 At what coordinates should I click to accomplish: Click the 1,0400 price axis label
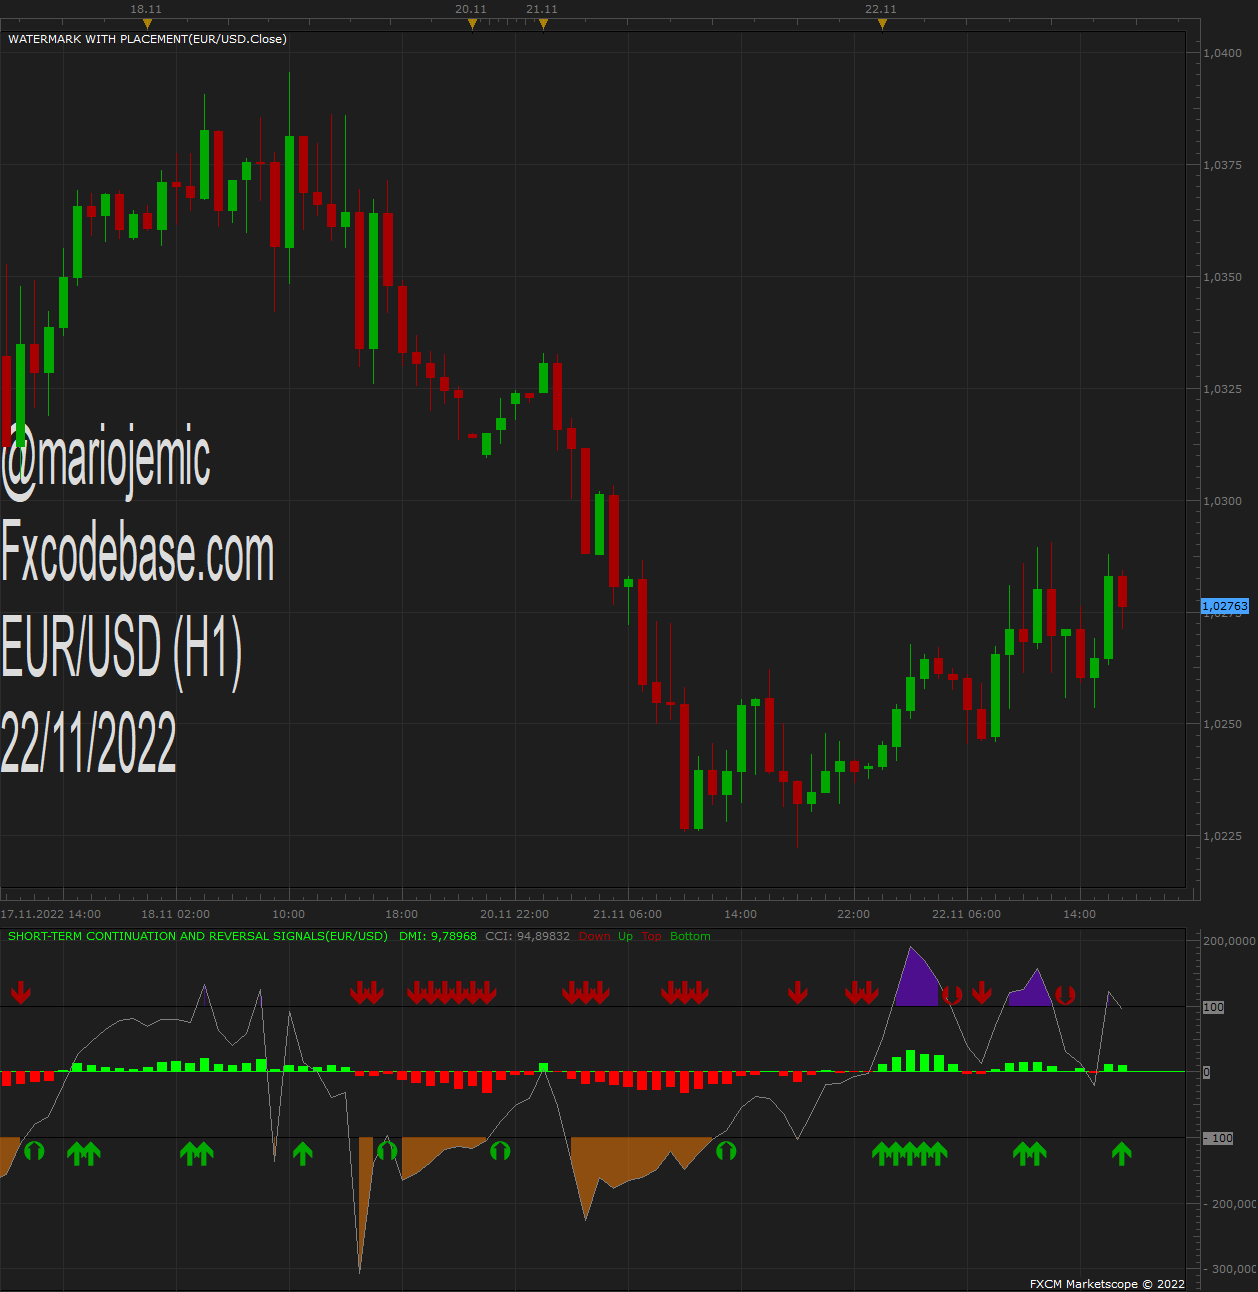[1223, 53]
